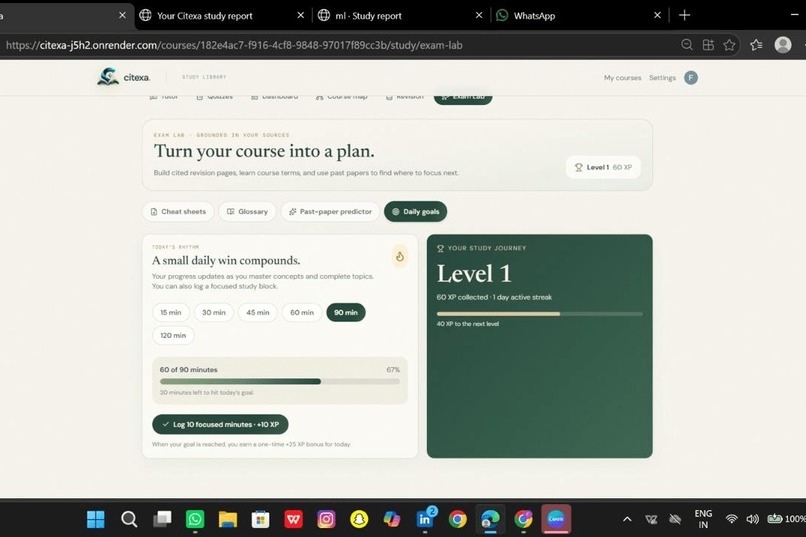Open LinkedIn from the taskbar

[x=425, y=520]
